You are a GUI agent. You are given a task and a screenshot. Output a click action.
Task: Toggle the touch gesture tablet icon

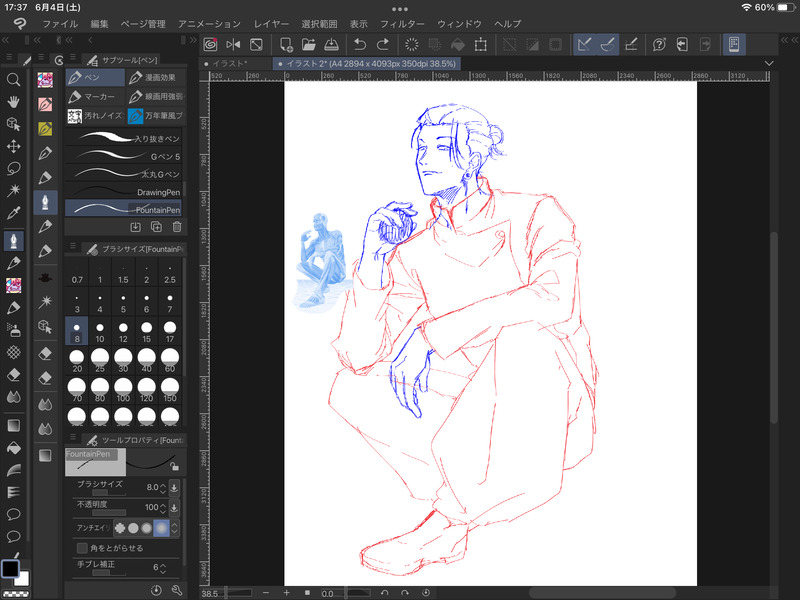click(x=734, y=44)
